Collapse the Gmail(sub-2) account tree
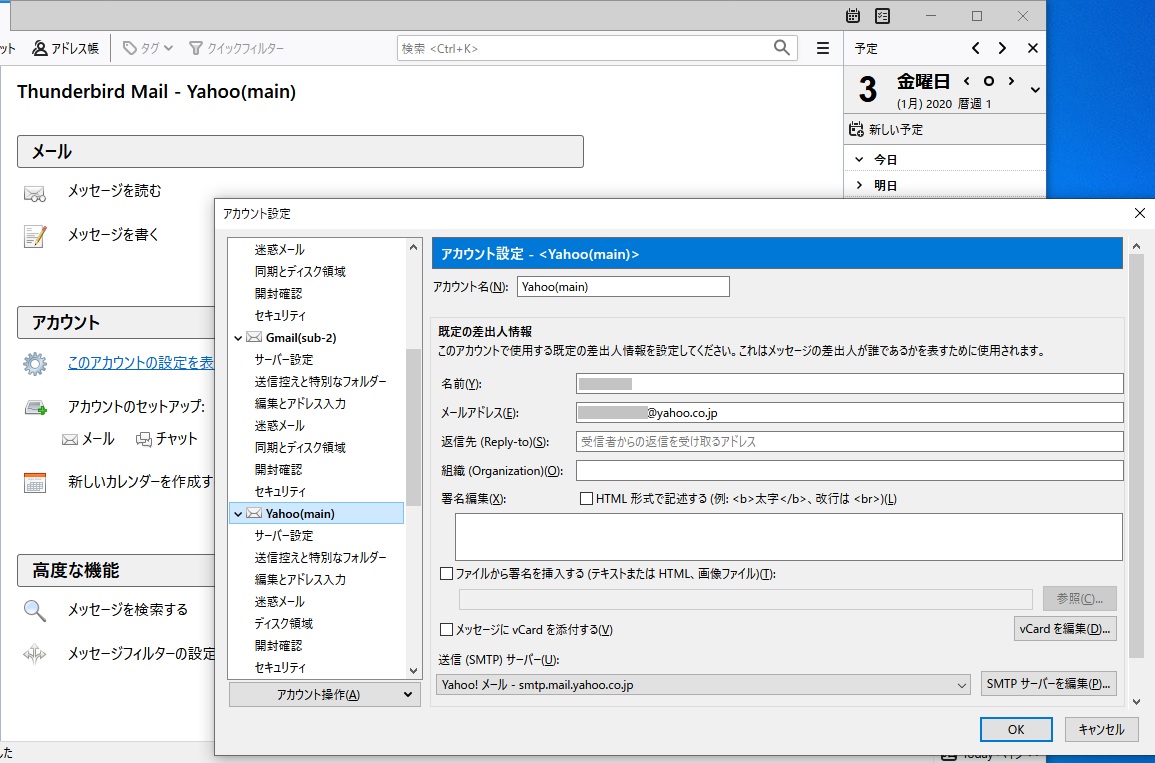 pos(237,338)
